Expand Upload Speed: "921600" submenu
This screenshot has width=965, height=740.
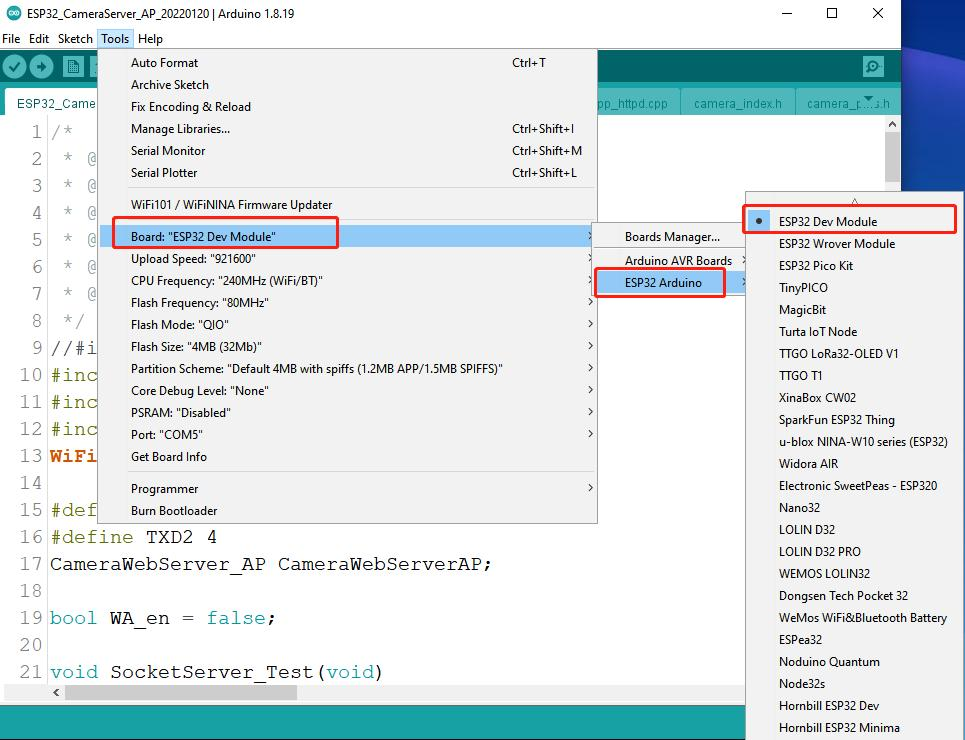coord(348,259)
